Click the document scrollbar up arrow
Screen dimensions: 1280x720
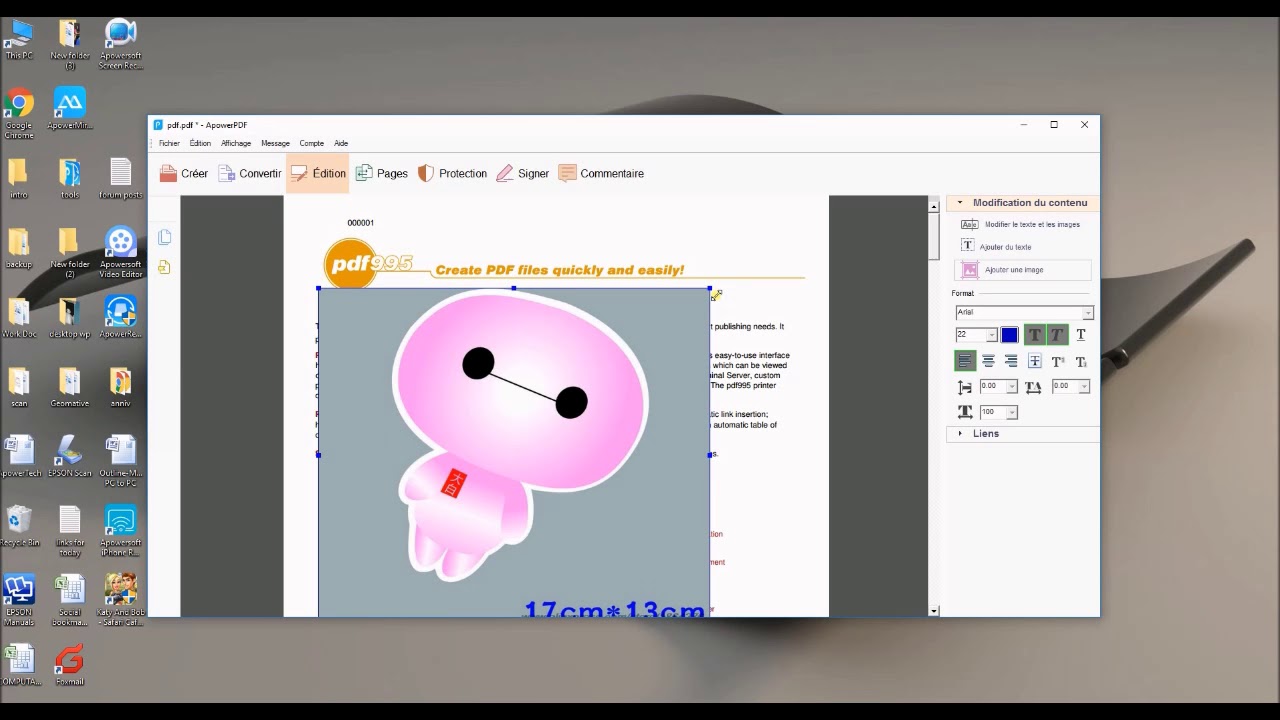click(x=934, y=207)
